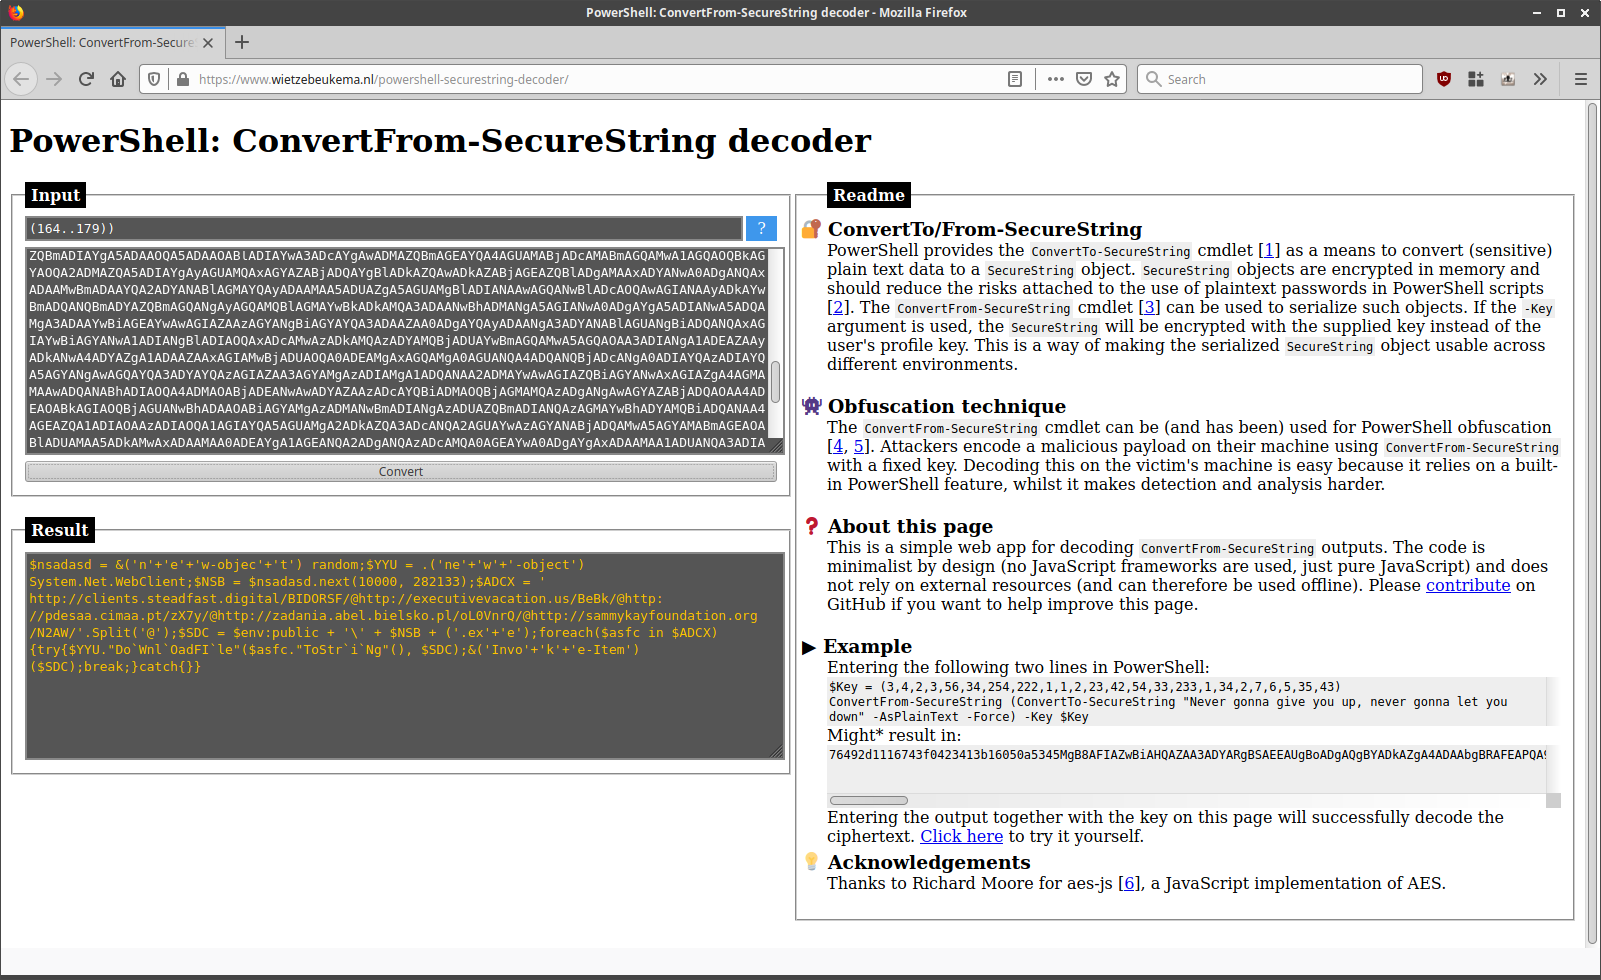Click the '$Key = (3,4,2,3,56...' code line

point(1084,687)
